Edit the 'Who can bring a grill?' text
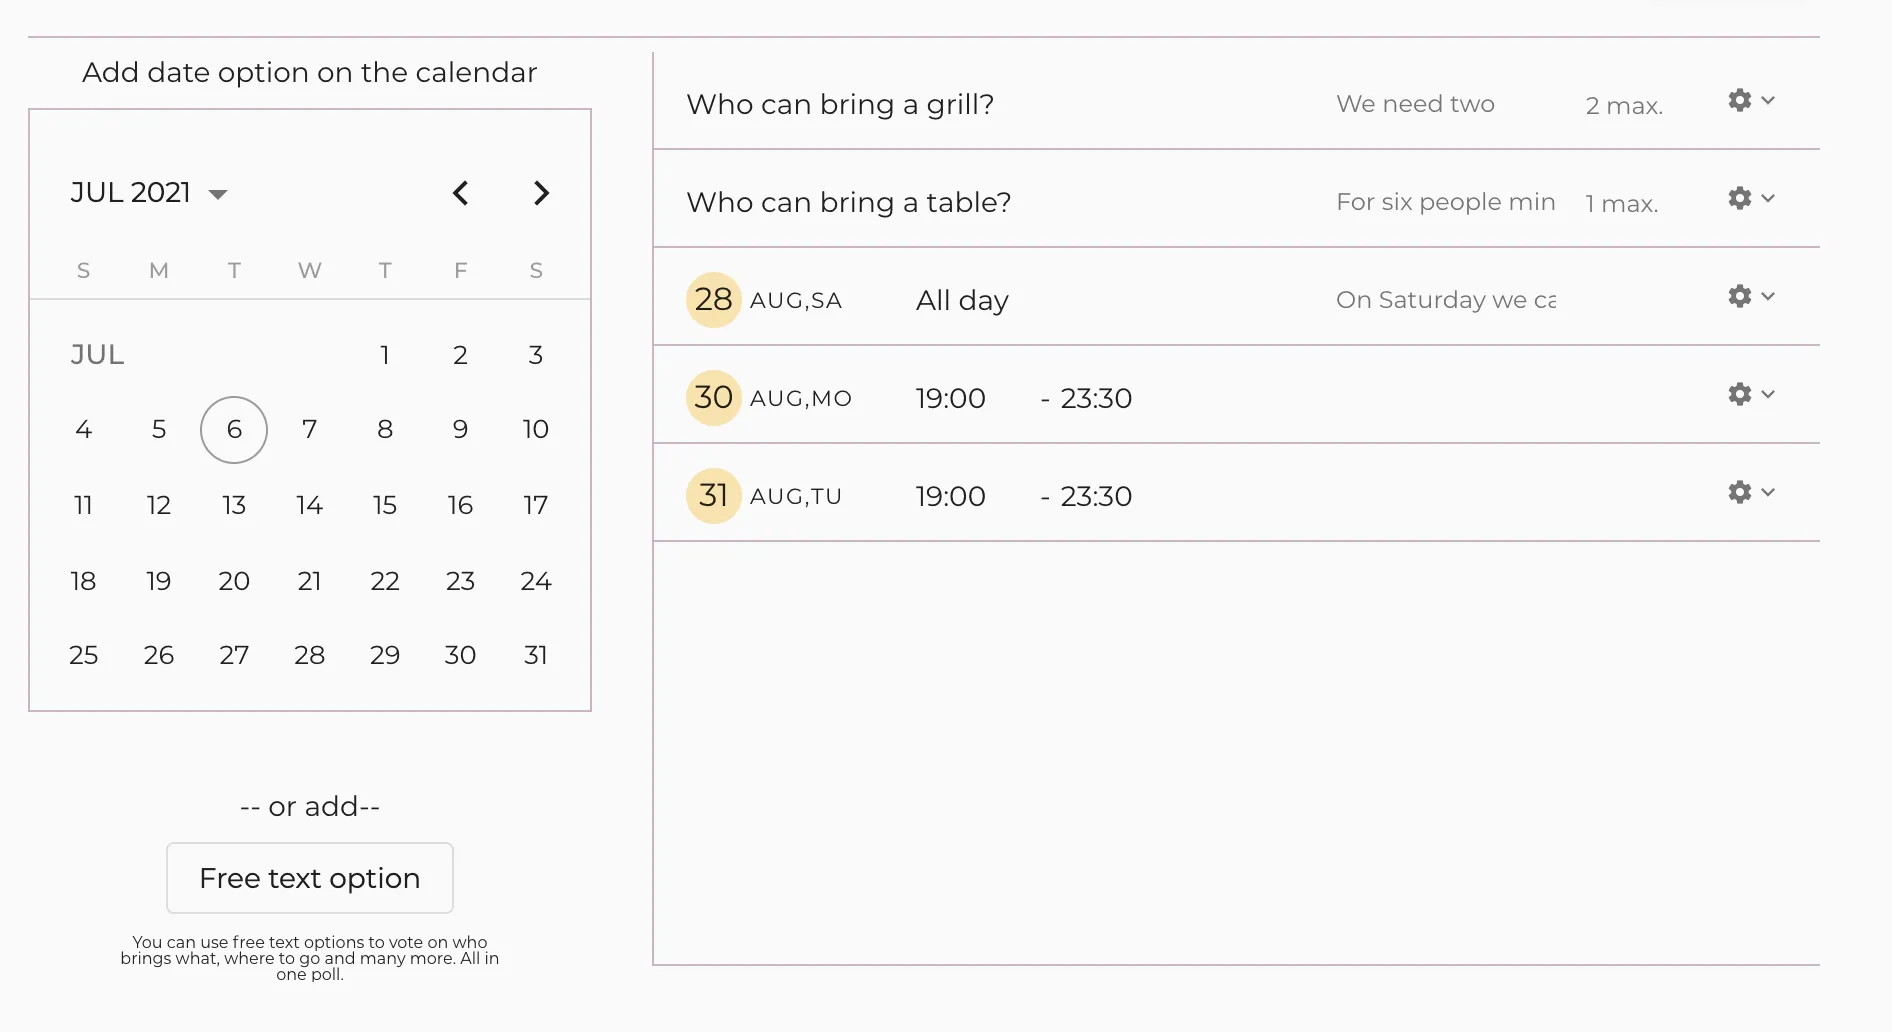The height and width of the screenshot is (1032, 1892). 840,104
